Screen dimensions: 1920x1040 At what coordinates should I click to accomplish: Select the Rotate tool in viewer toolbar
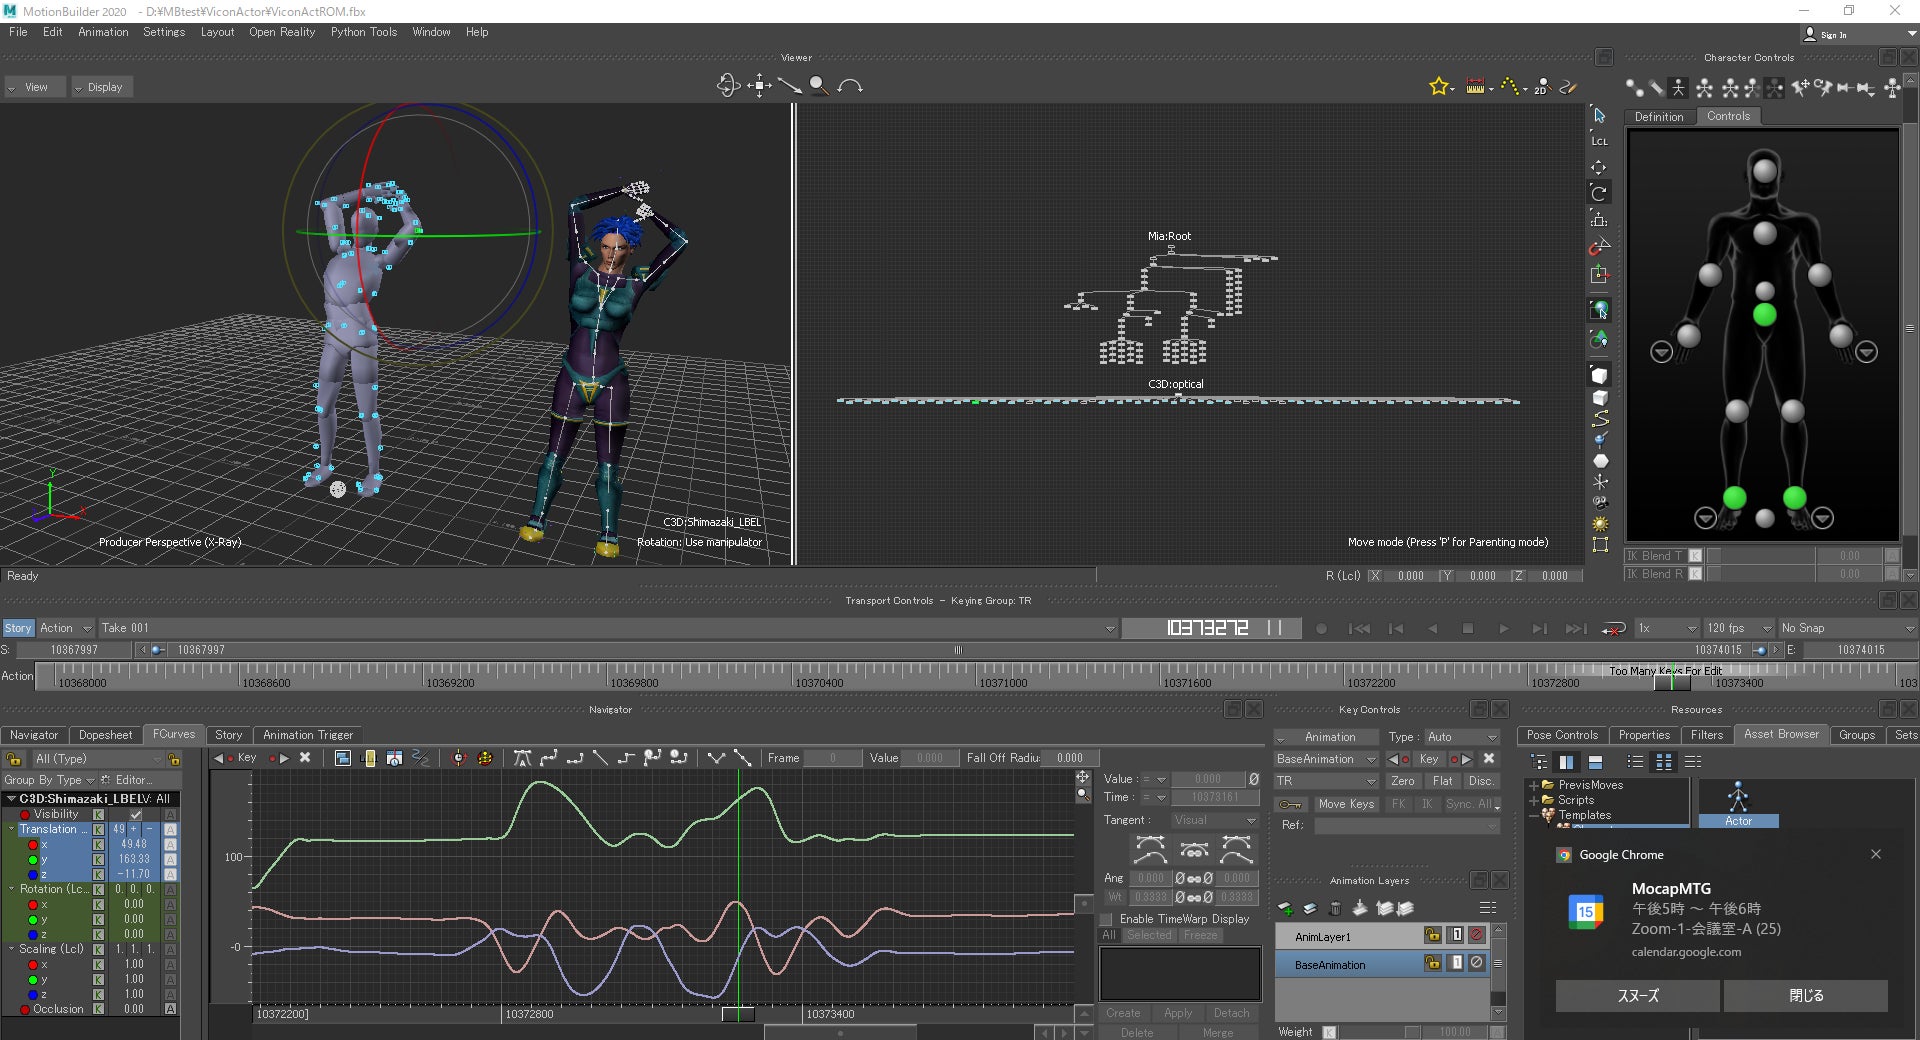coord(1598,193)
